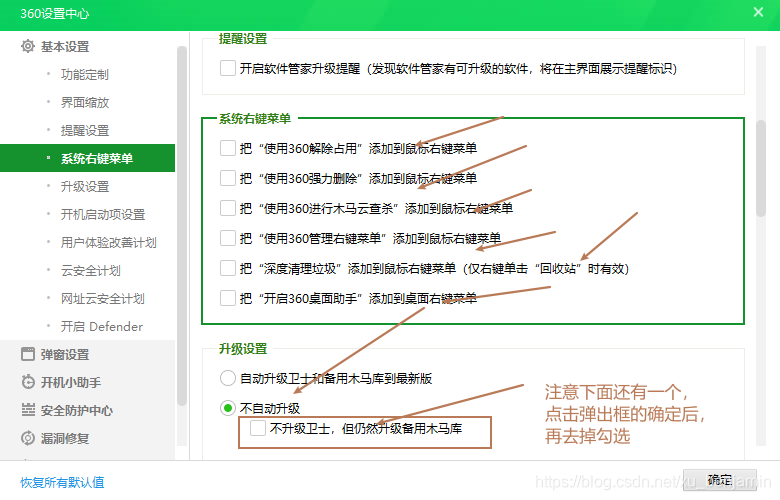
Task: Go to 提醒设置 in the sidebar
Action: pos(85,130)
